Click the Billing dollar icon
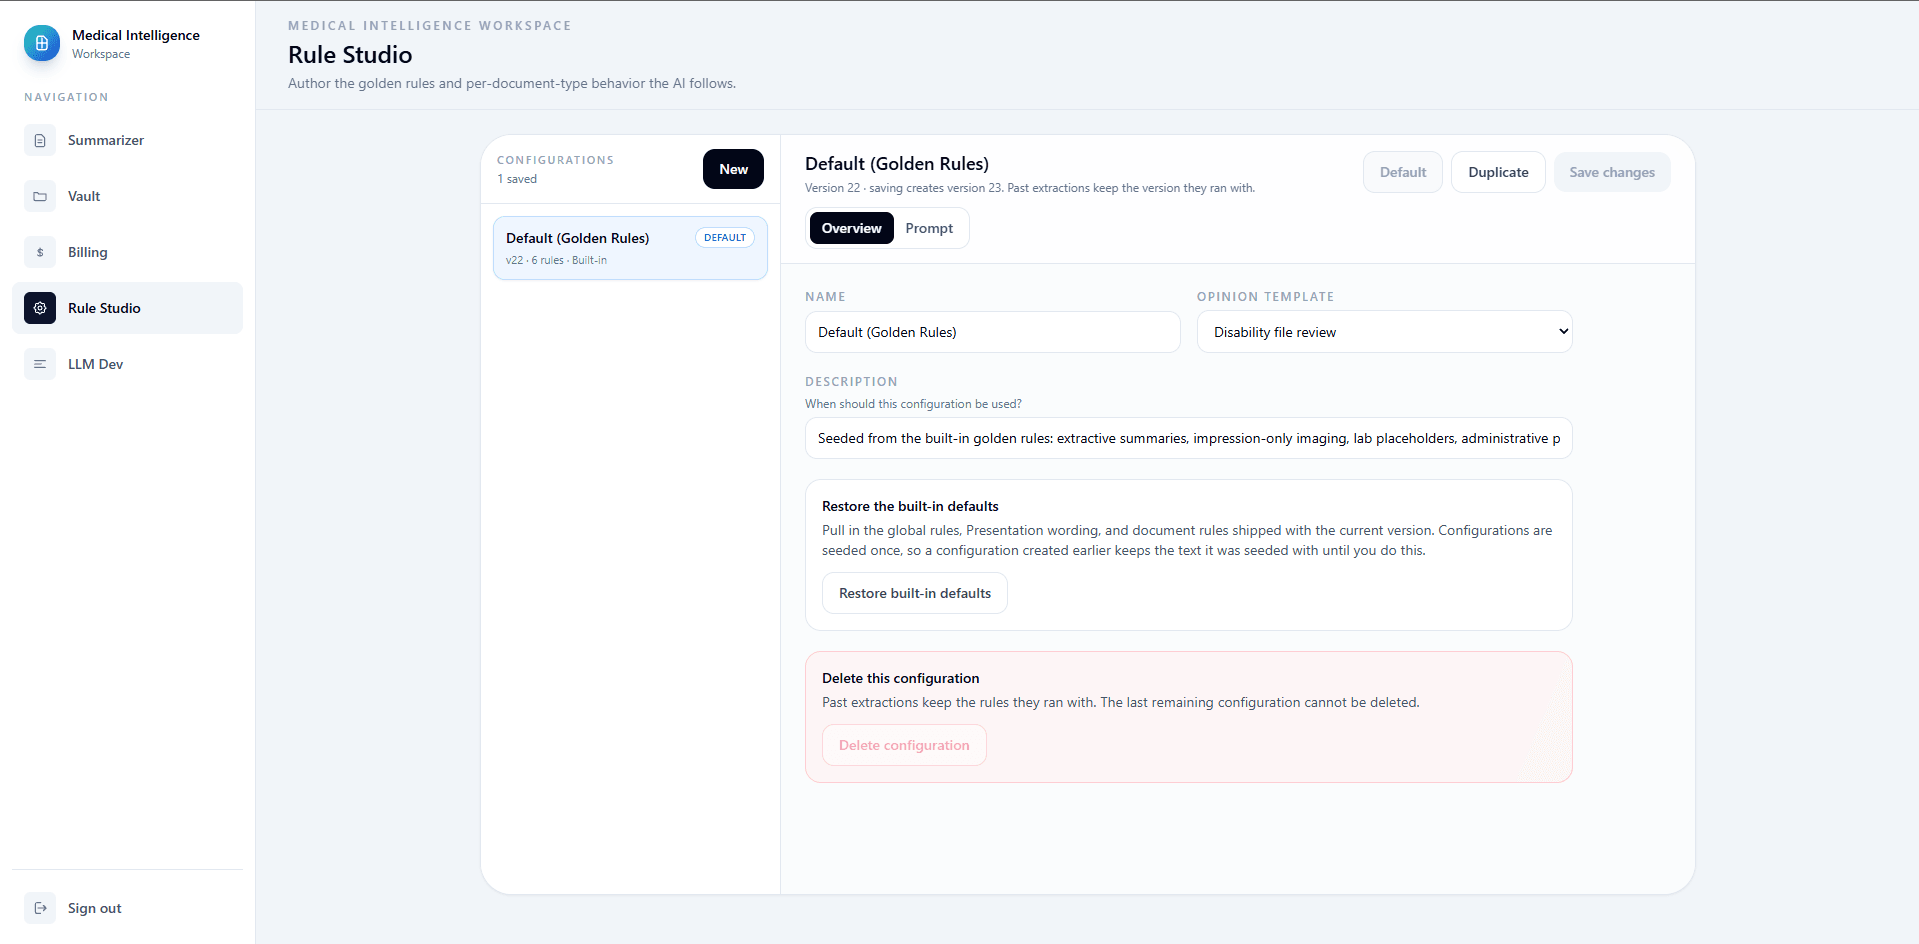This screenshot has height=944, width=1919. [40, 252]
